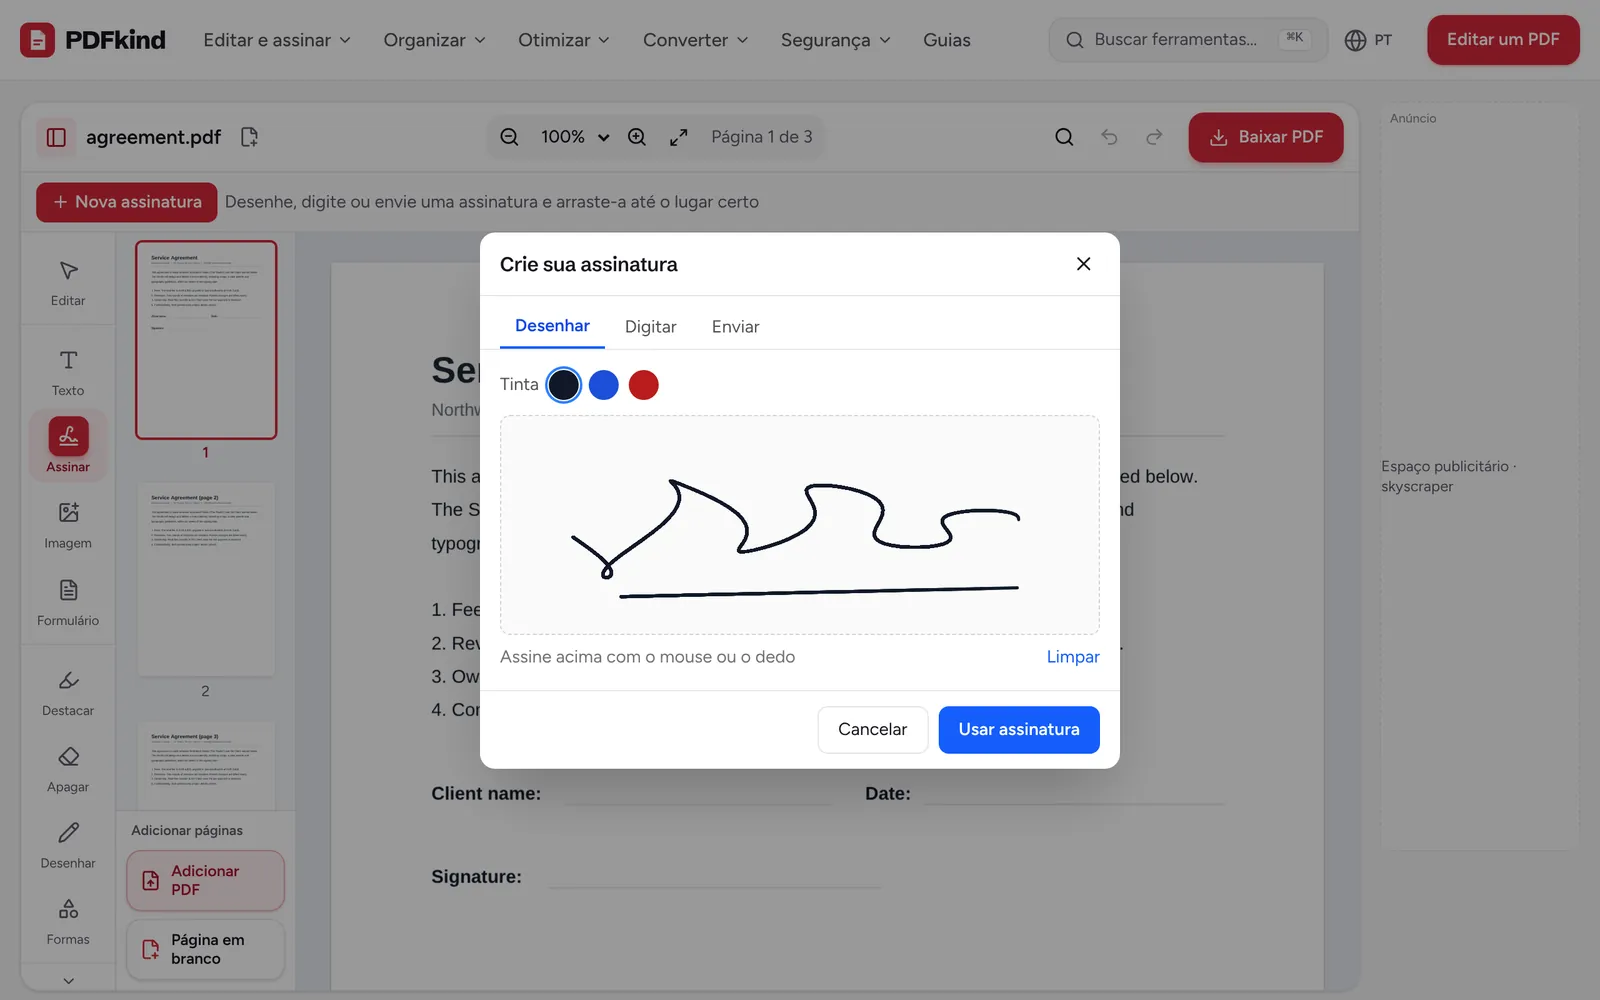Open the Converter dropdown menu
This screenshot has width=1600, height=1000.
(x=696, y=40)
